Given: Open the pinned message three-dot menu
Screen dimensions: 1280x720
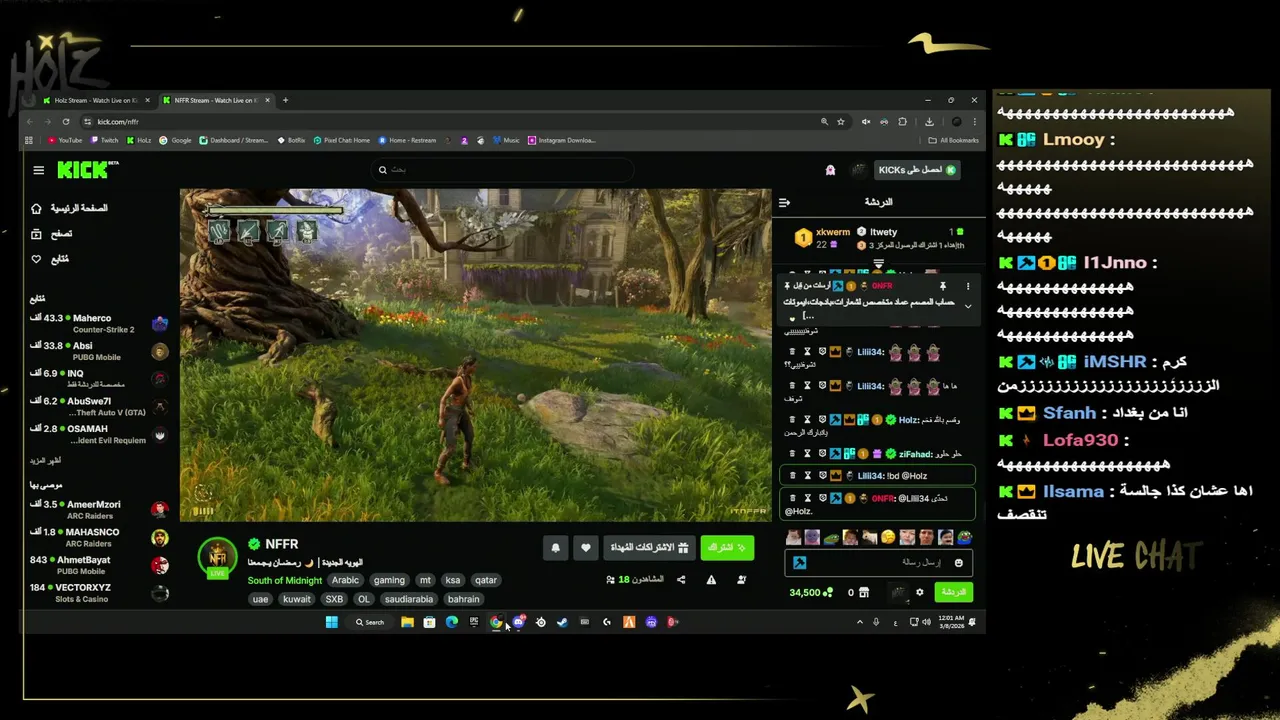Looking at the screenshot, I should [x=967, y=286].
